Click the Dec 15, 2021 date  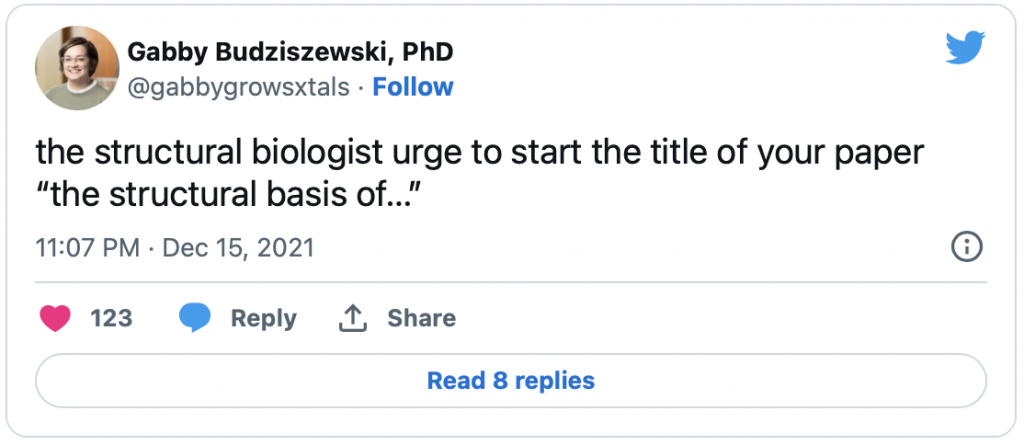tap(238, 248)
